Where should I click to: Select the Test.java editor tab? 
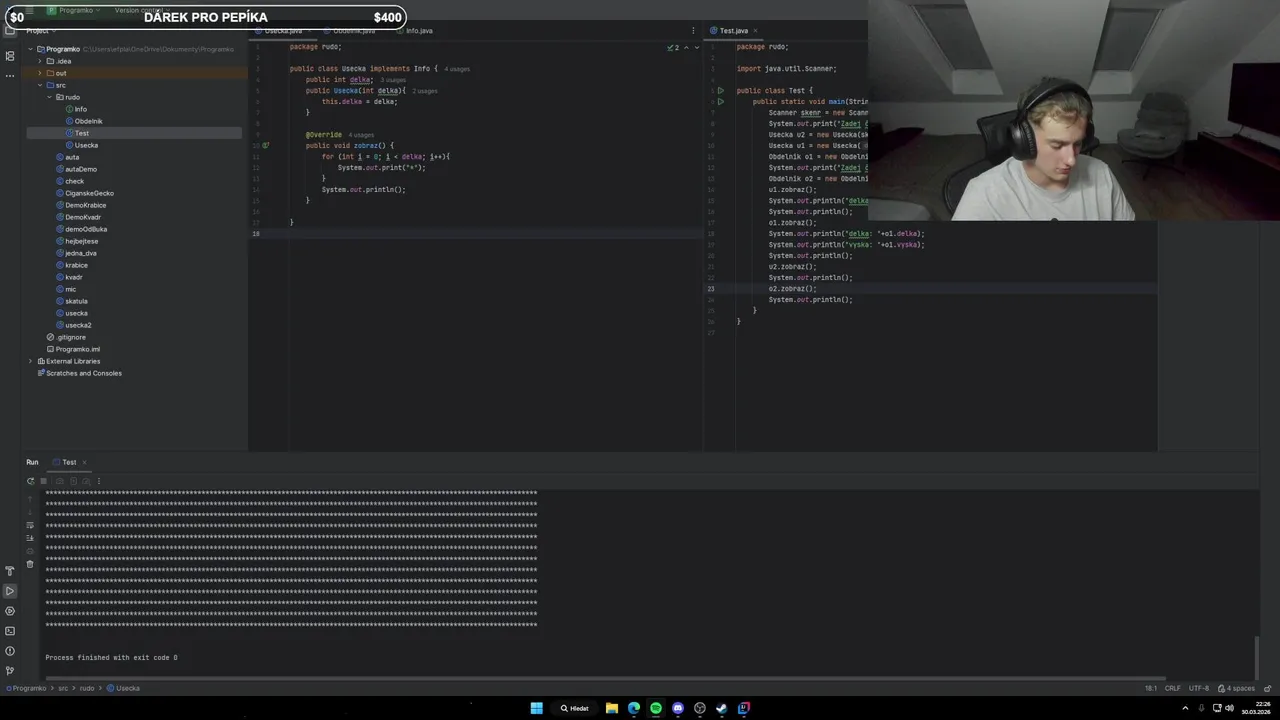733,31
